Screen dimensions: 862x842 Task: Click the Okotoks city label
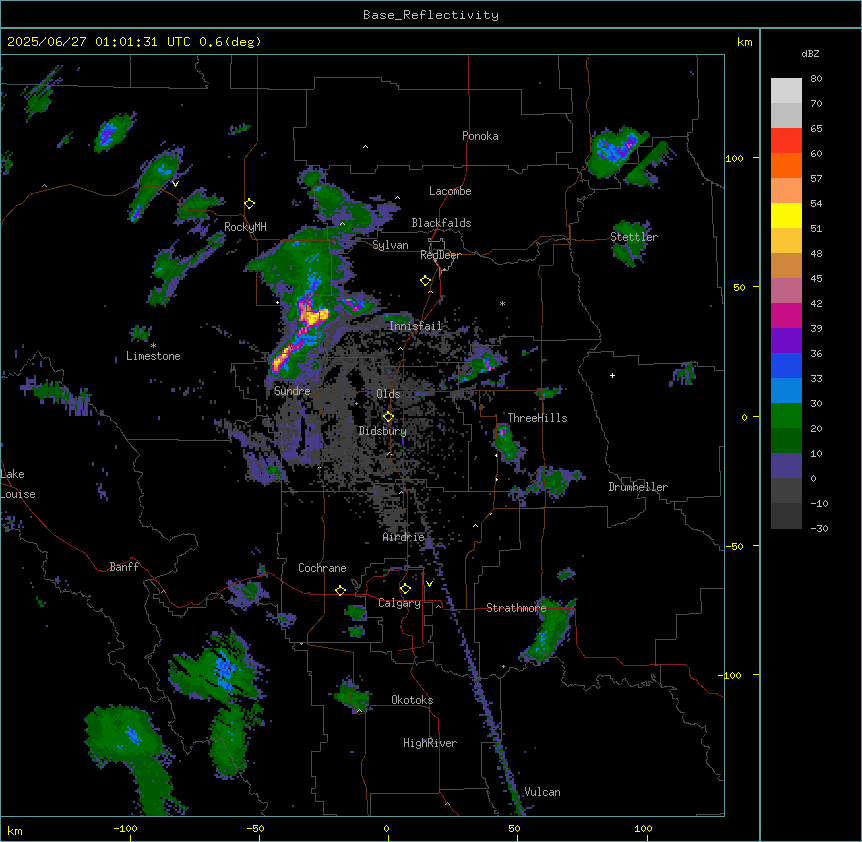[x=412, y=700]
